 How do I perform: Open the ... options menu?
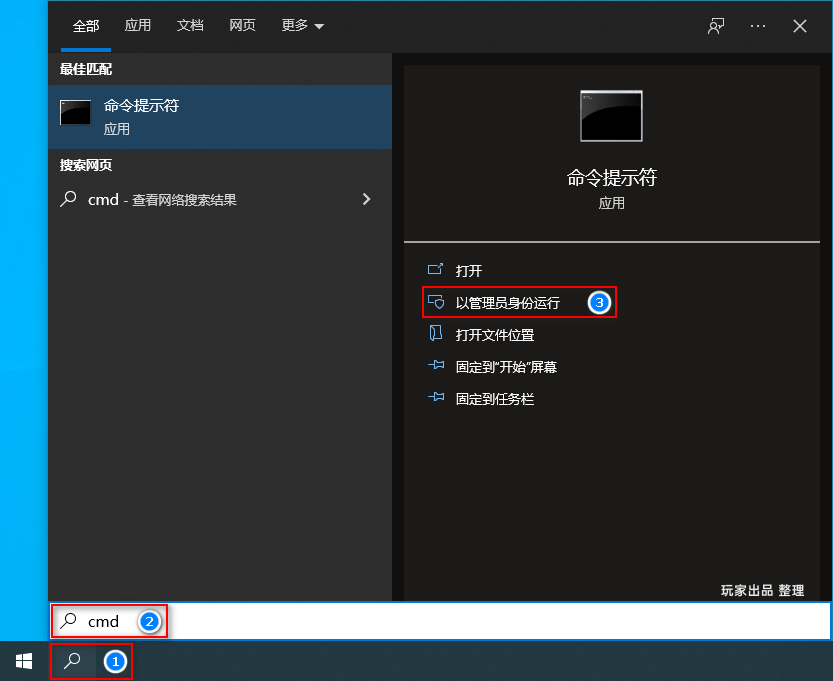[x=757, y=26]
